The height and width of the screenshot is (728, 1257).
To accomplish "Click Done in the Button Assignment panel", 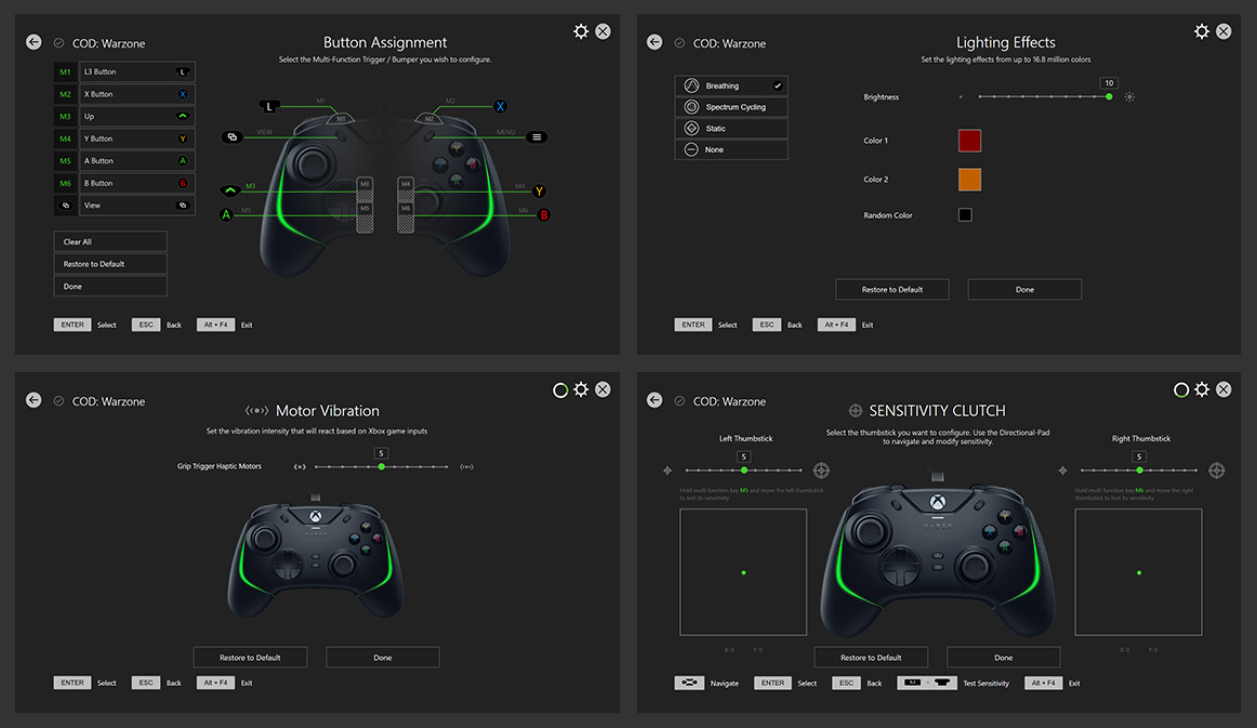I will point(110,286).
